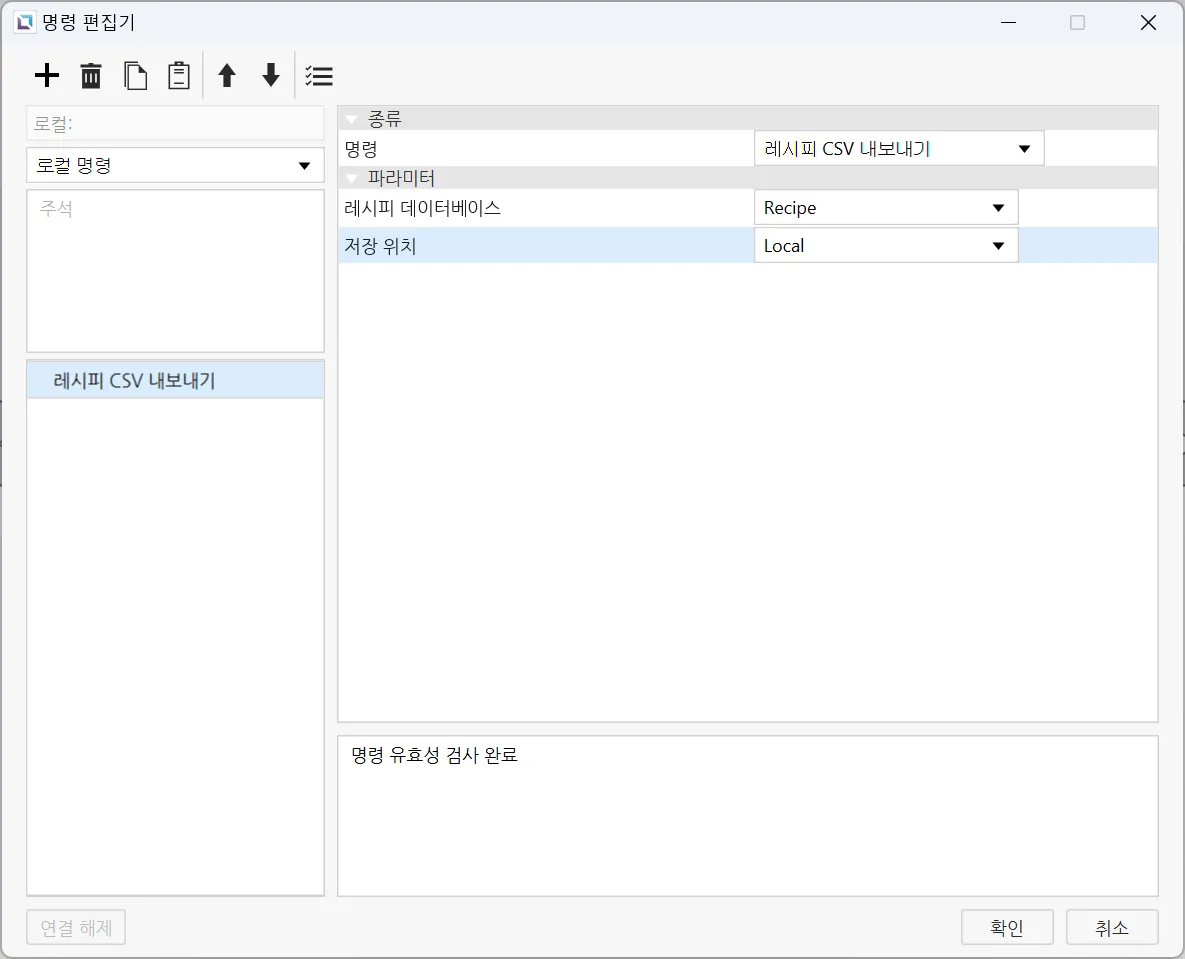
Task: Select the 저장 위치 parameter row
Action: coord(545,246)
